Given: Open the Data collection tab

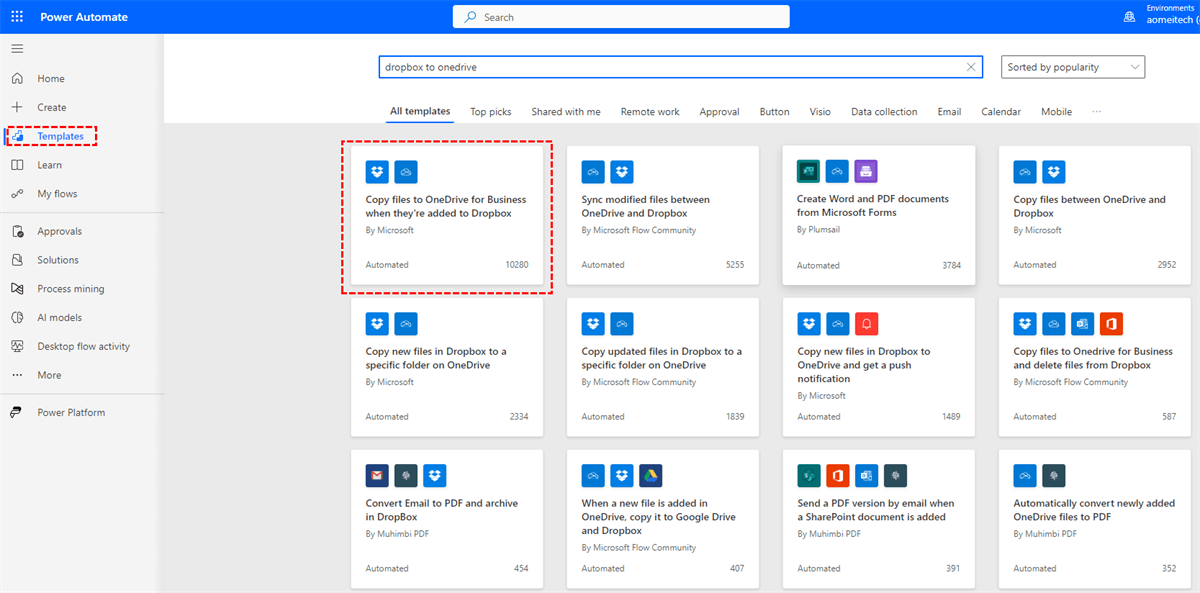Looking at the screenshot, I should click(884, 112).
